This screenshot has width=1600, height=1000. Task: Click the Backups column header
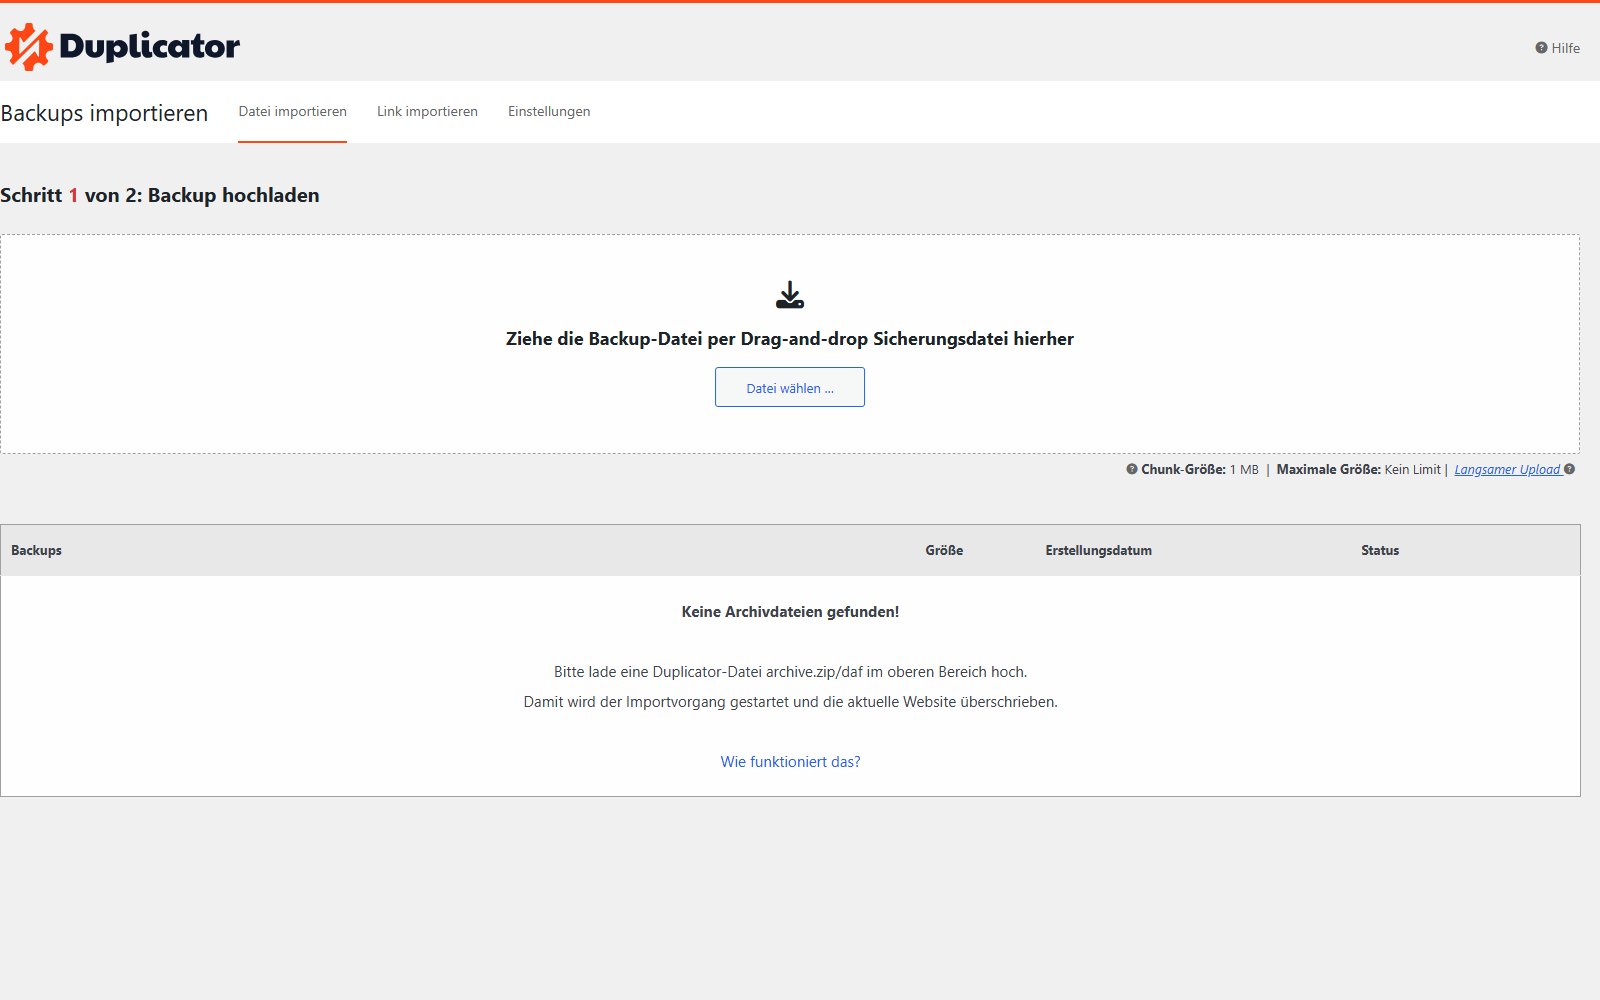point(36,550)
